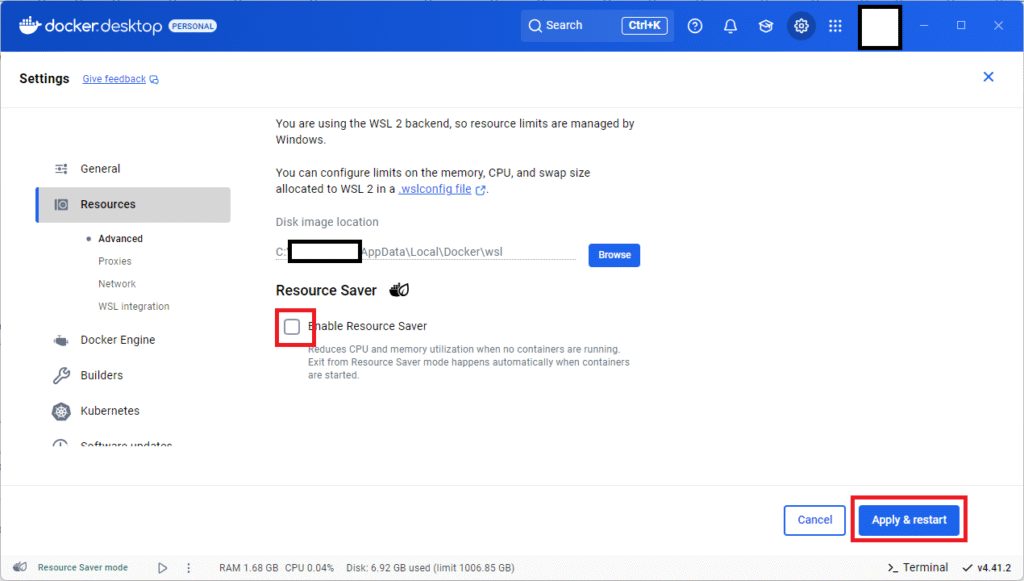The width and height of the screenshot is (1024, 581).
Task: Open the Learning center graduation cap icon
Action: (765, 26)
